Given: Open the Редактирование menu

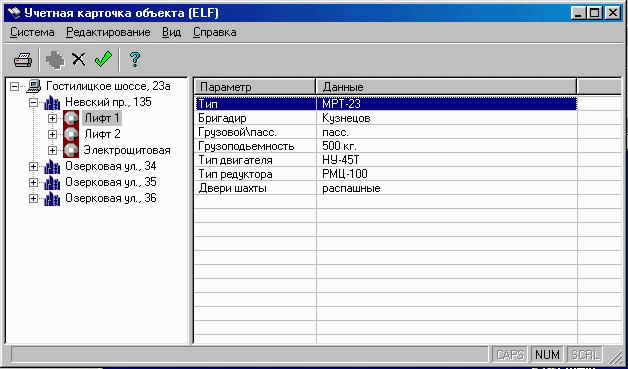Looking at the screenshot, I should 108,32.
